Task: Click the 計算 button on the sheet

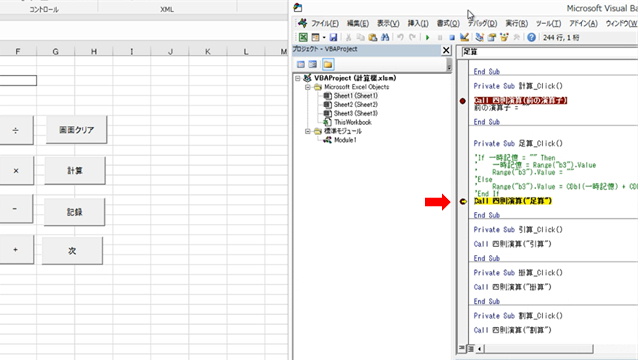Action: pos(75,171)
